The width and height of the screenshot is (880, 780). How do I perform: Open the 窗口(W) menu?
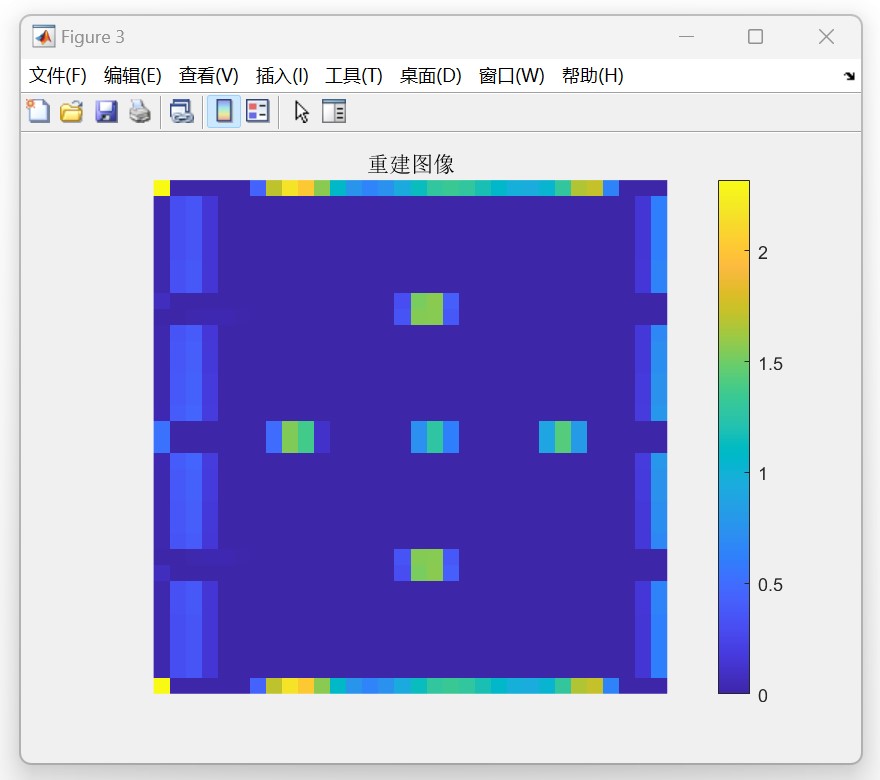click(511, 76)
